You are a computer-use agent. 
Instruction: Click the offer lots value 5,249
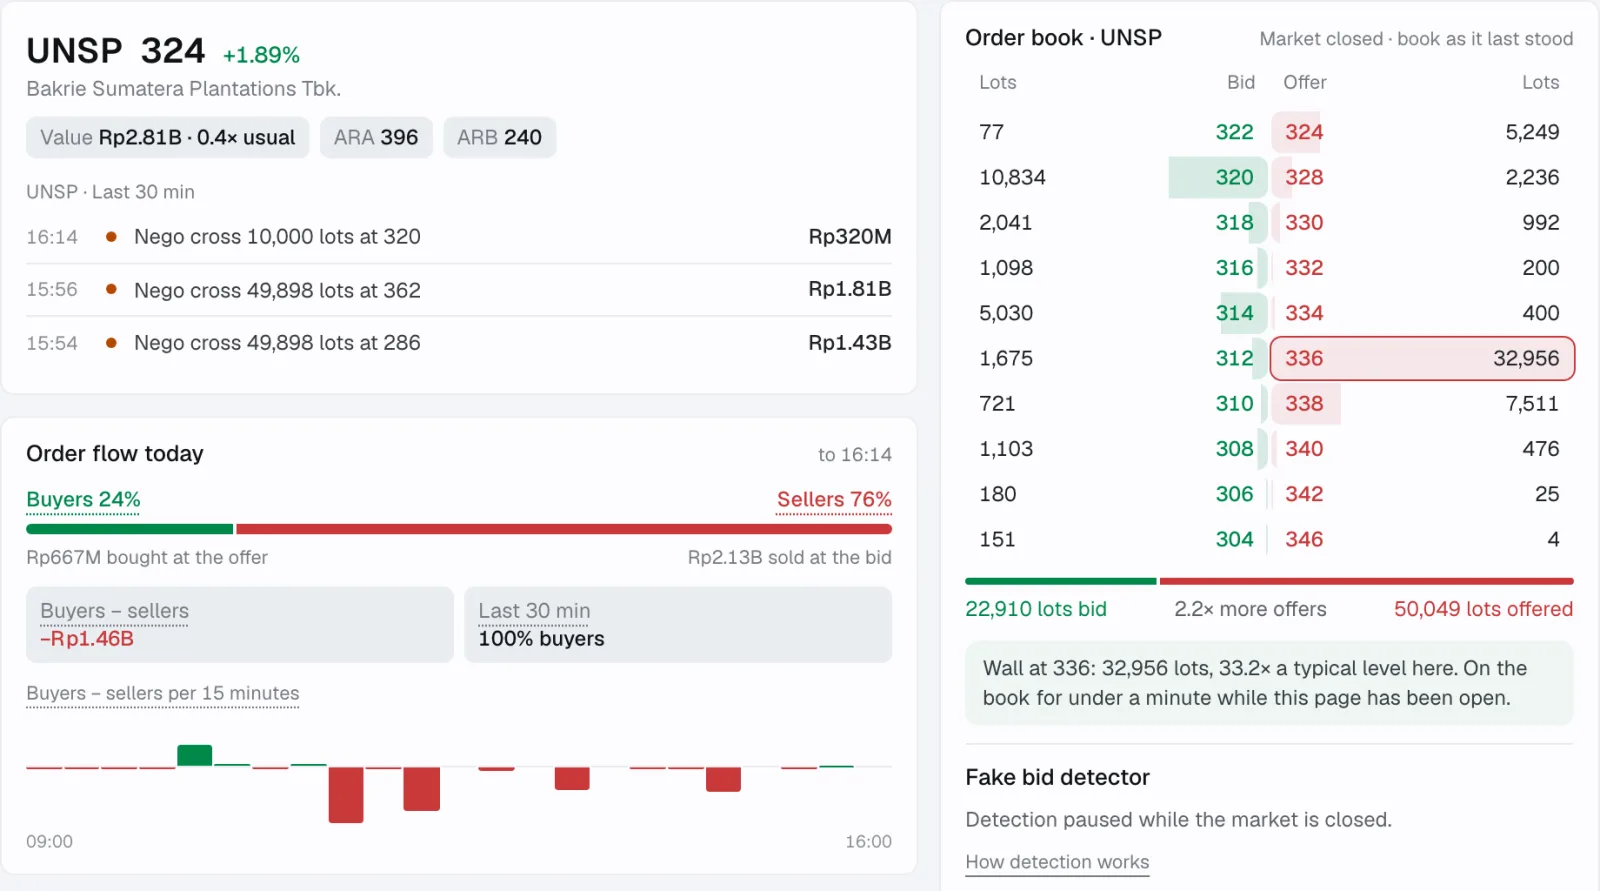[x=1532, y=132]
